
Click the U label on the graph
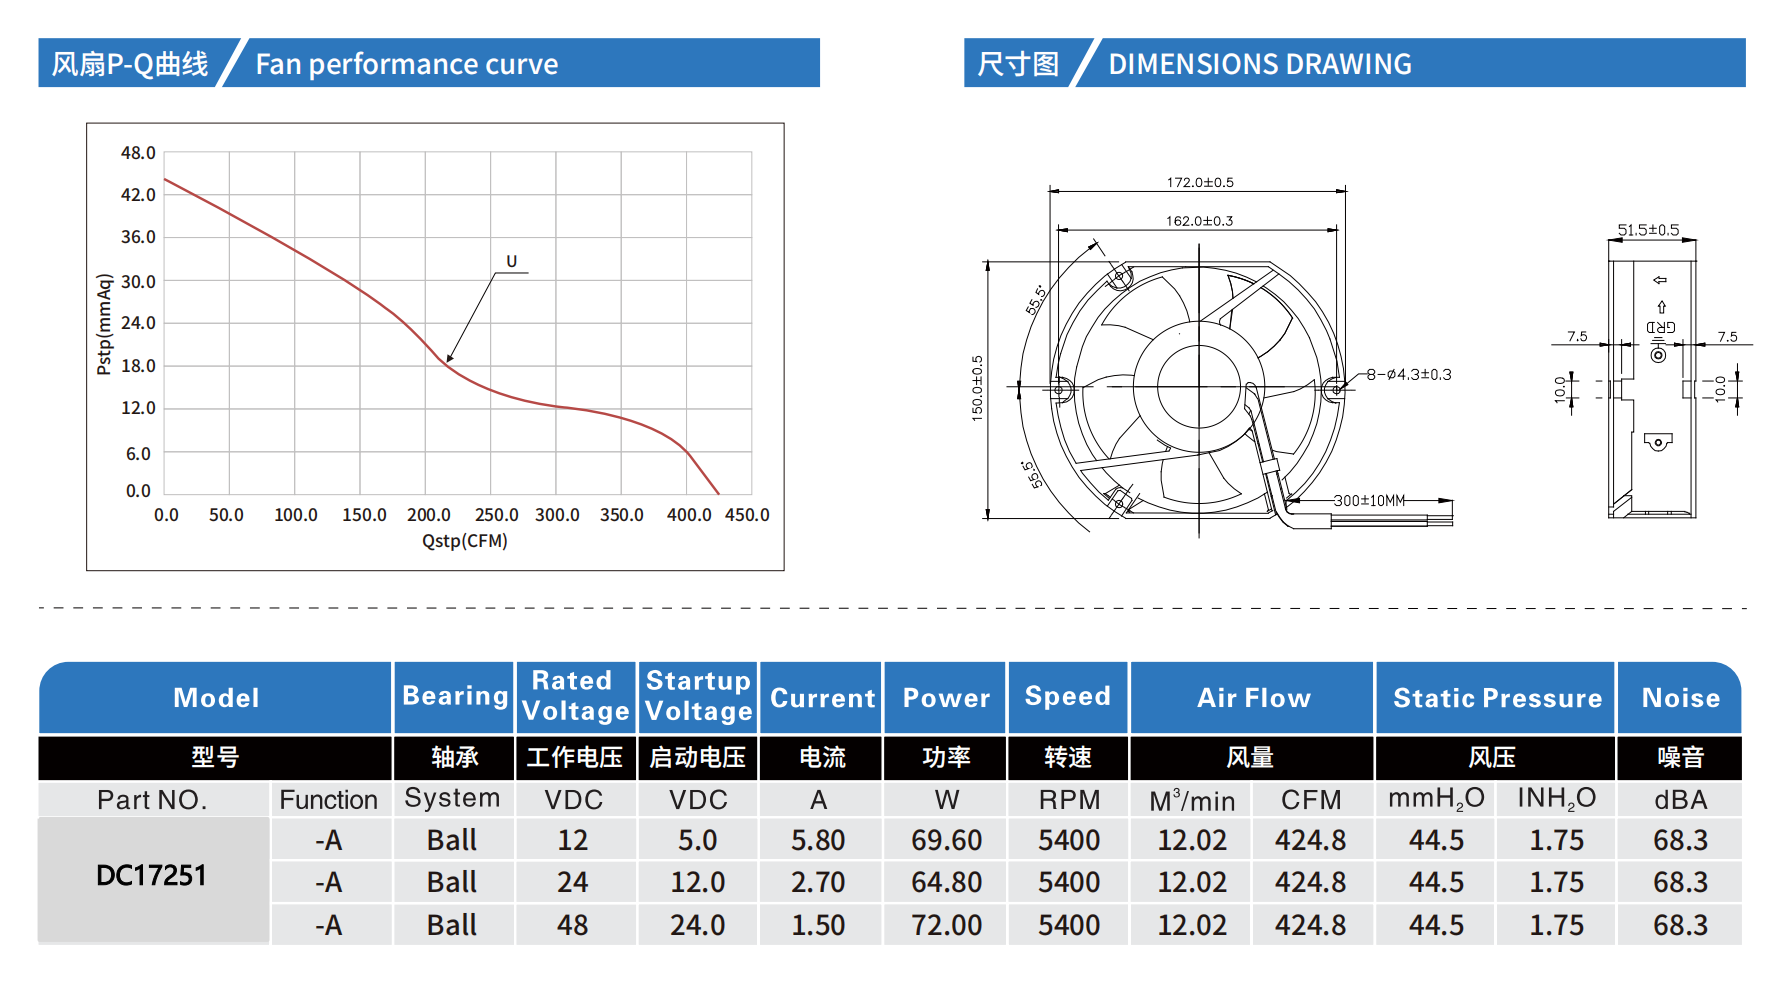pyautogui.click(x=511, y=262)
